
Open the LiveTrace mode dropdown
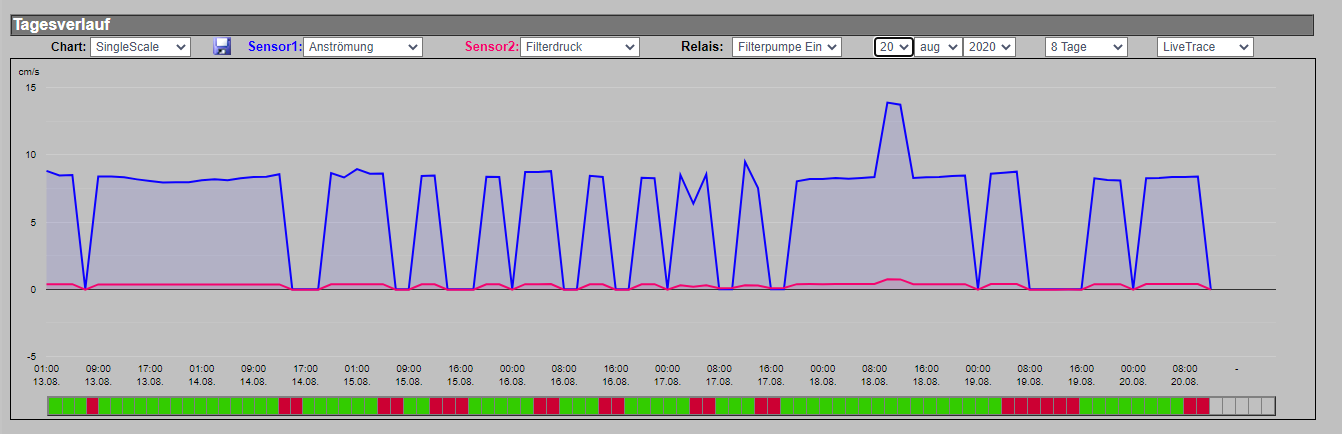tap(1205, 47)
